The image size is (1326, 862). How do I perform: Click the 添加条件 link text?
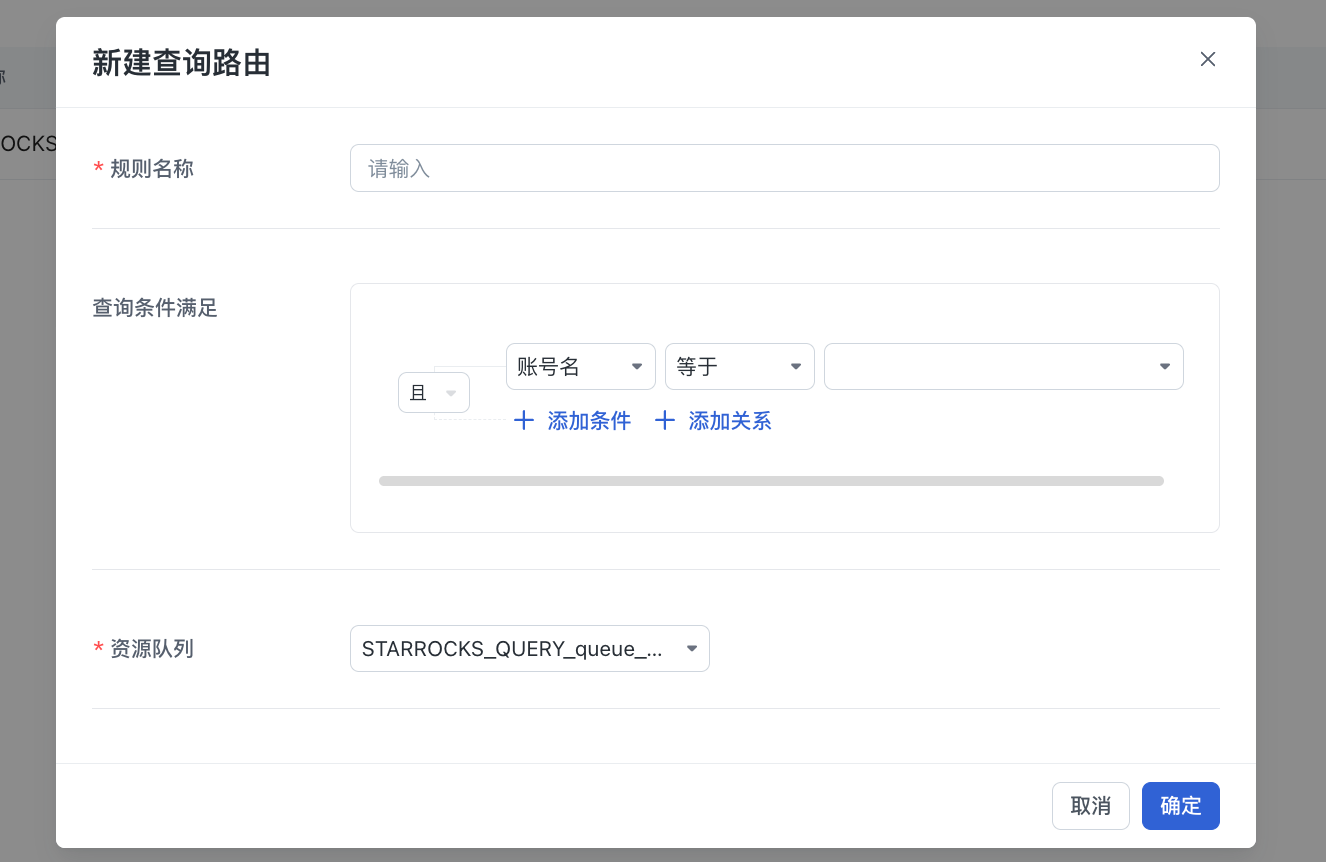pos(589,421)
